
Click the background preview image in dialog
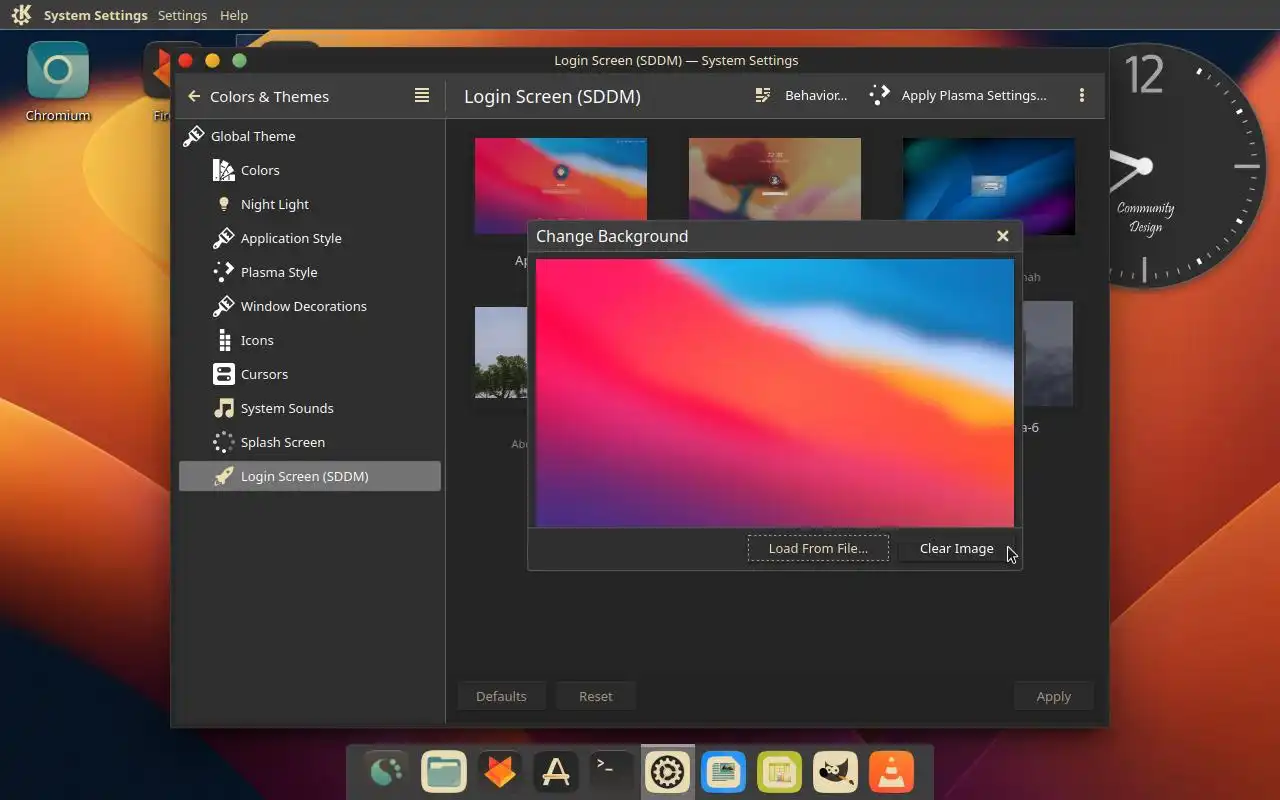775,393
